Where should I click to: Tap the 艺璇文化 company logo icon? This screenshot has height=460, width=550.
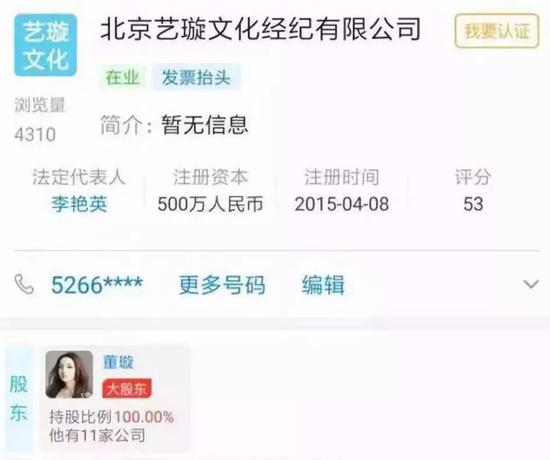[x=45, y=45]
